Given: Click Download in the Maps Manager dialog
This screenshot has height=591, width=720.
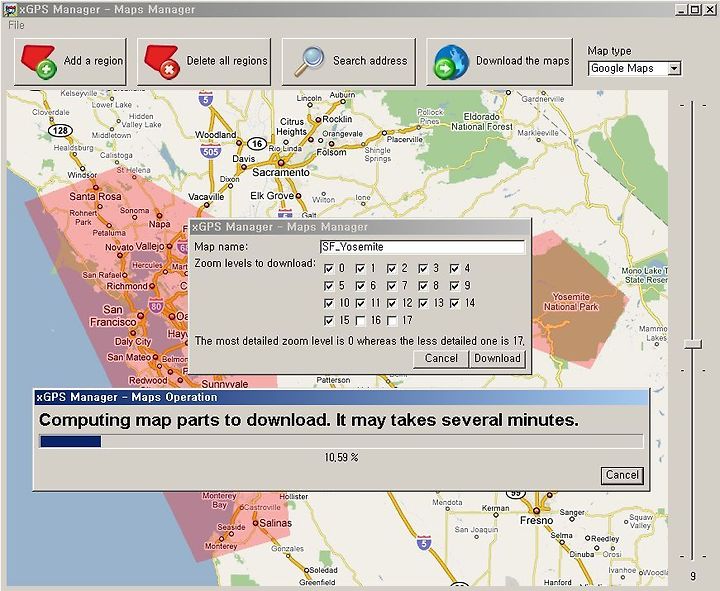Looking at the screenshot, I should pyautogui.click(x=497, y=359).
